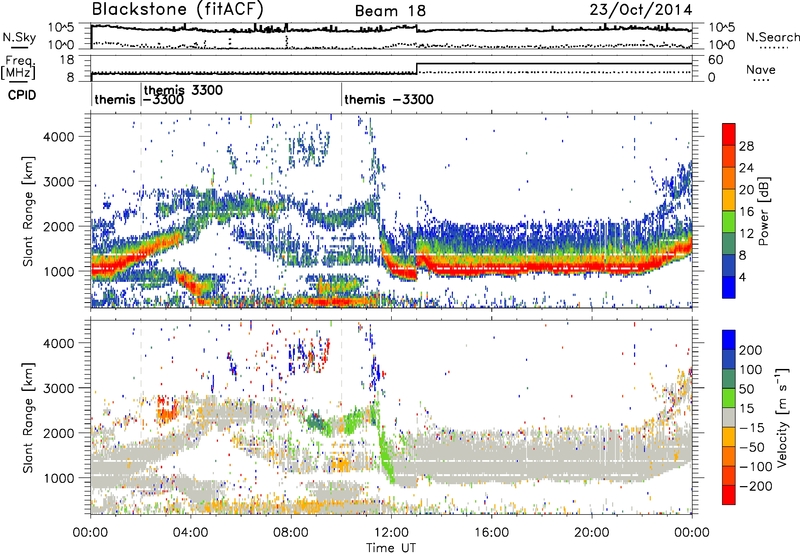The width and height of the screenshot is (800, 554).
Task: Click the '-50' tick on the velocity colorbar
Action: (751, 447)
